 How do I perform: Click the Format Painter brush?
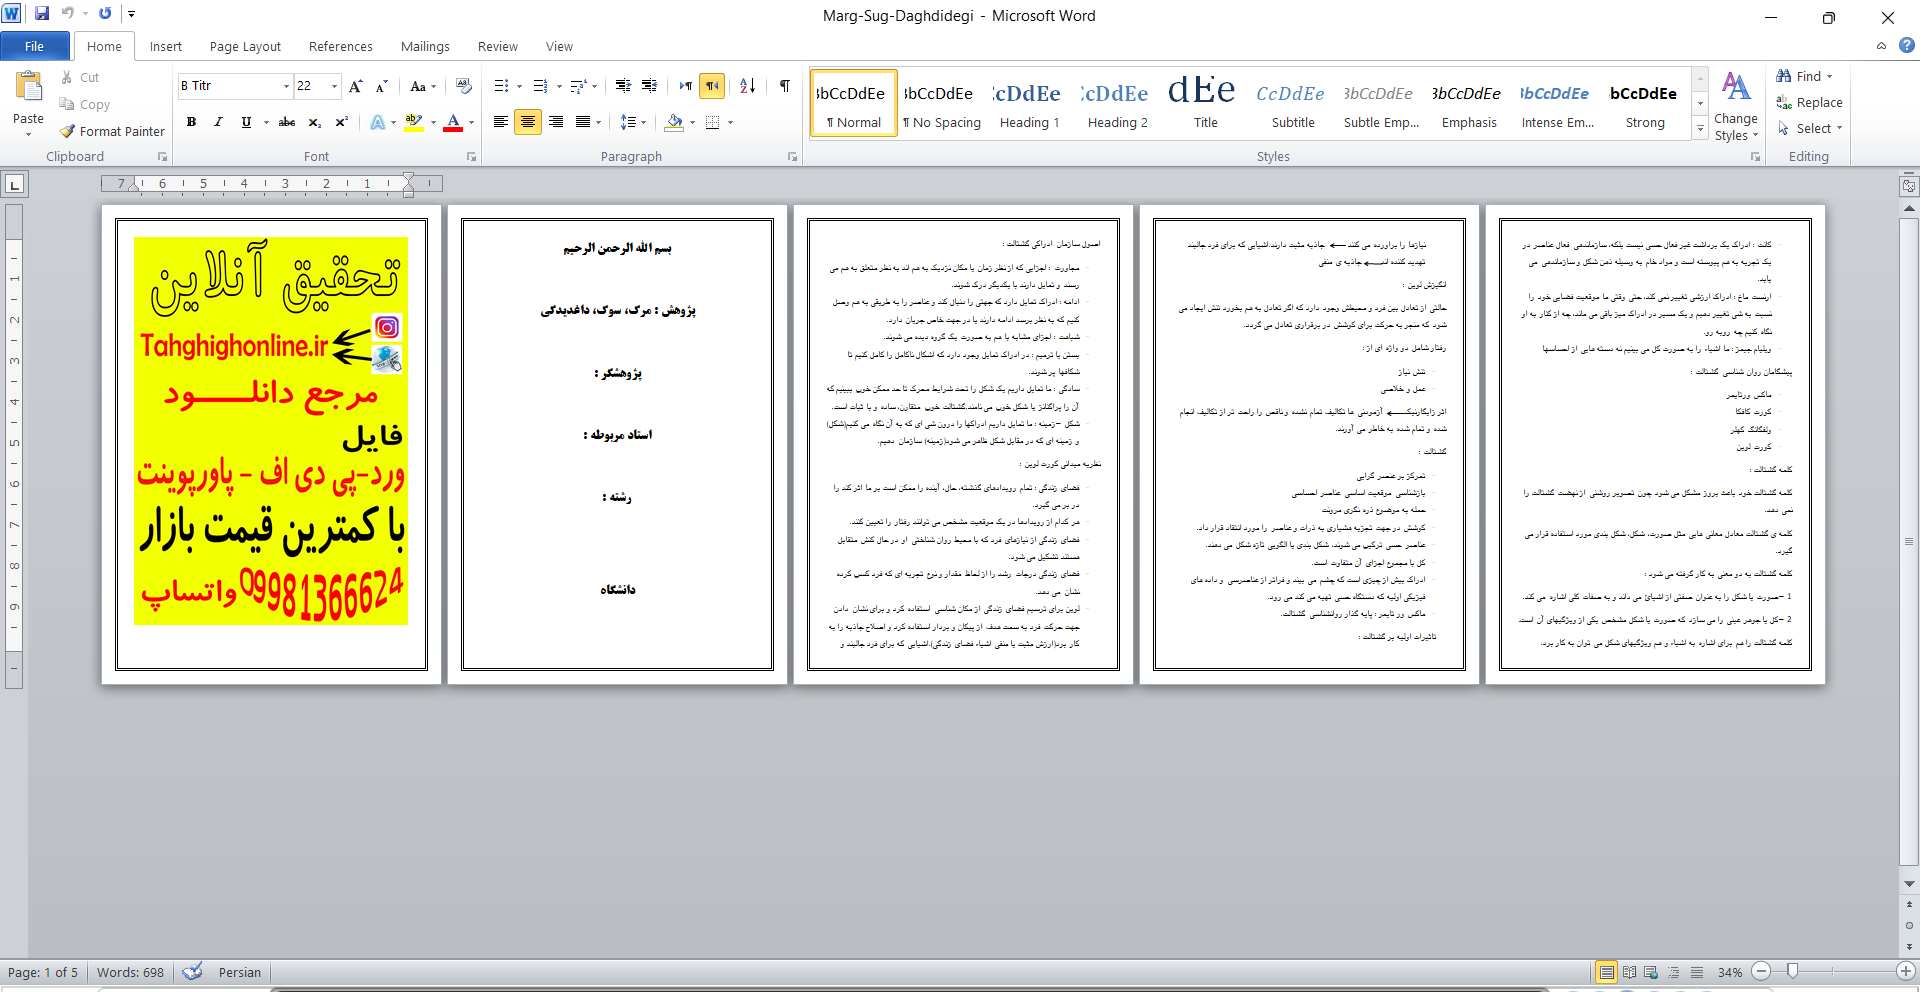(67, 131)
